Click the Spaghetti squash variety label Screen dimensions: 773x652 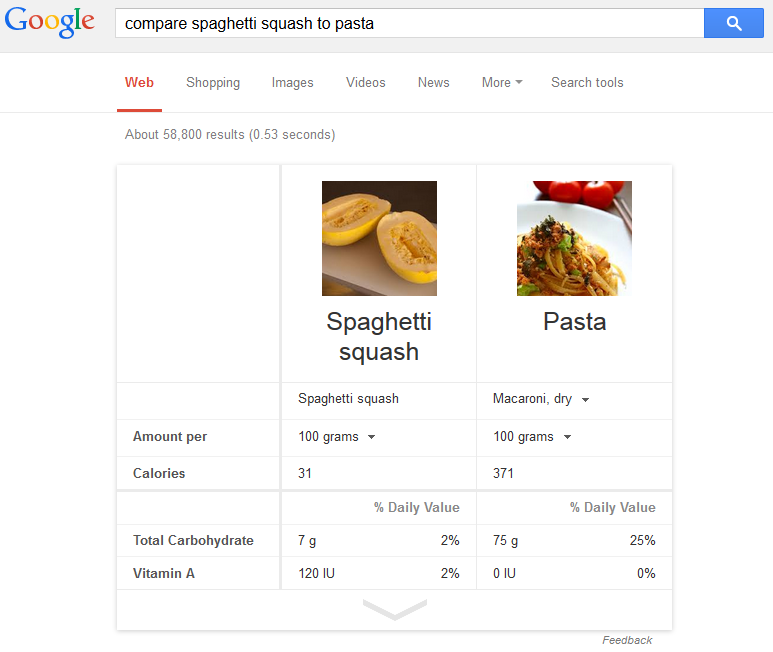click(x=348, y=399)
